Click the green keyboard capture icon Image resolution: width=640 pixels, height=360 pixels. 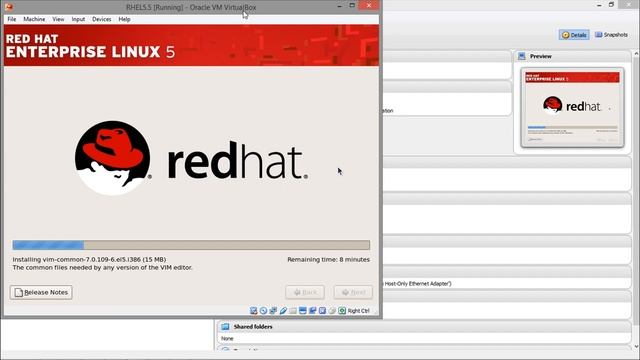click(x=342, y=311)
